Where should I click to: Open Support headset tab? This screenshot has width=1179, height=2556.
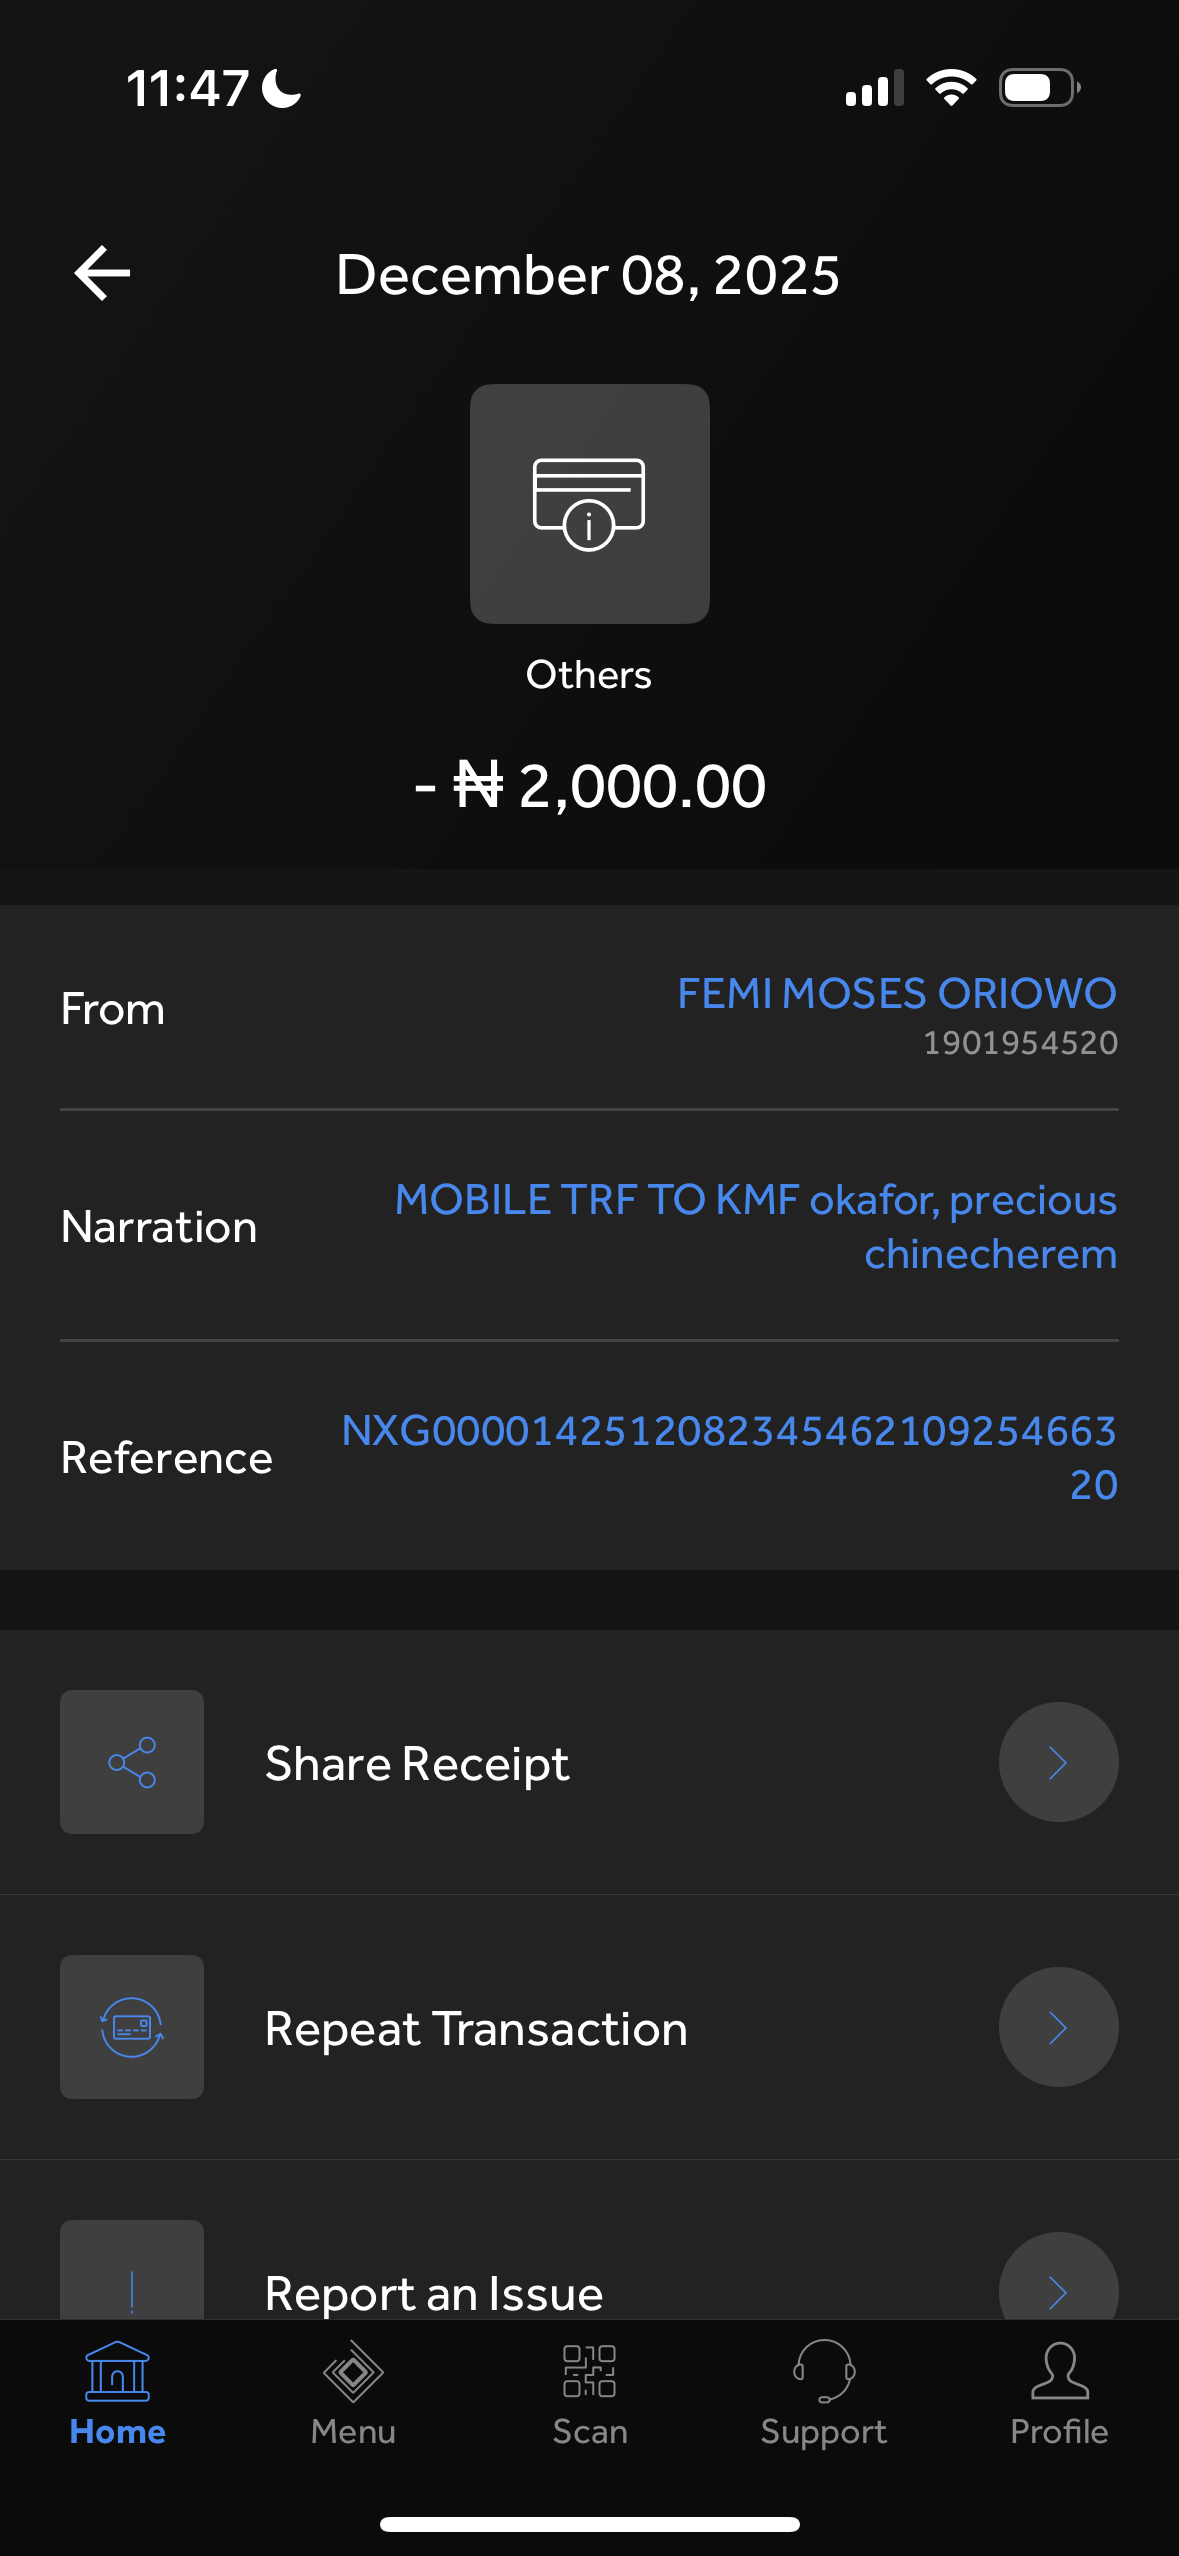click(x=823, y=2394)
